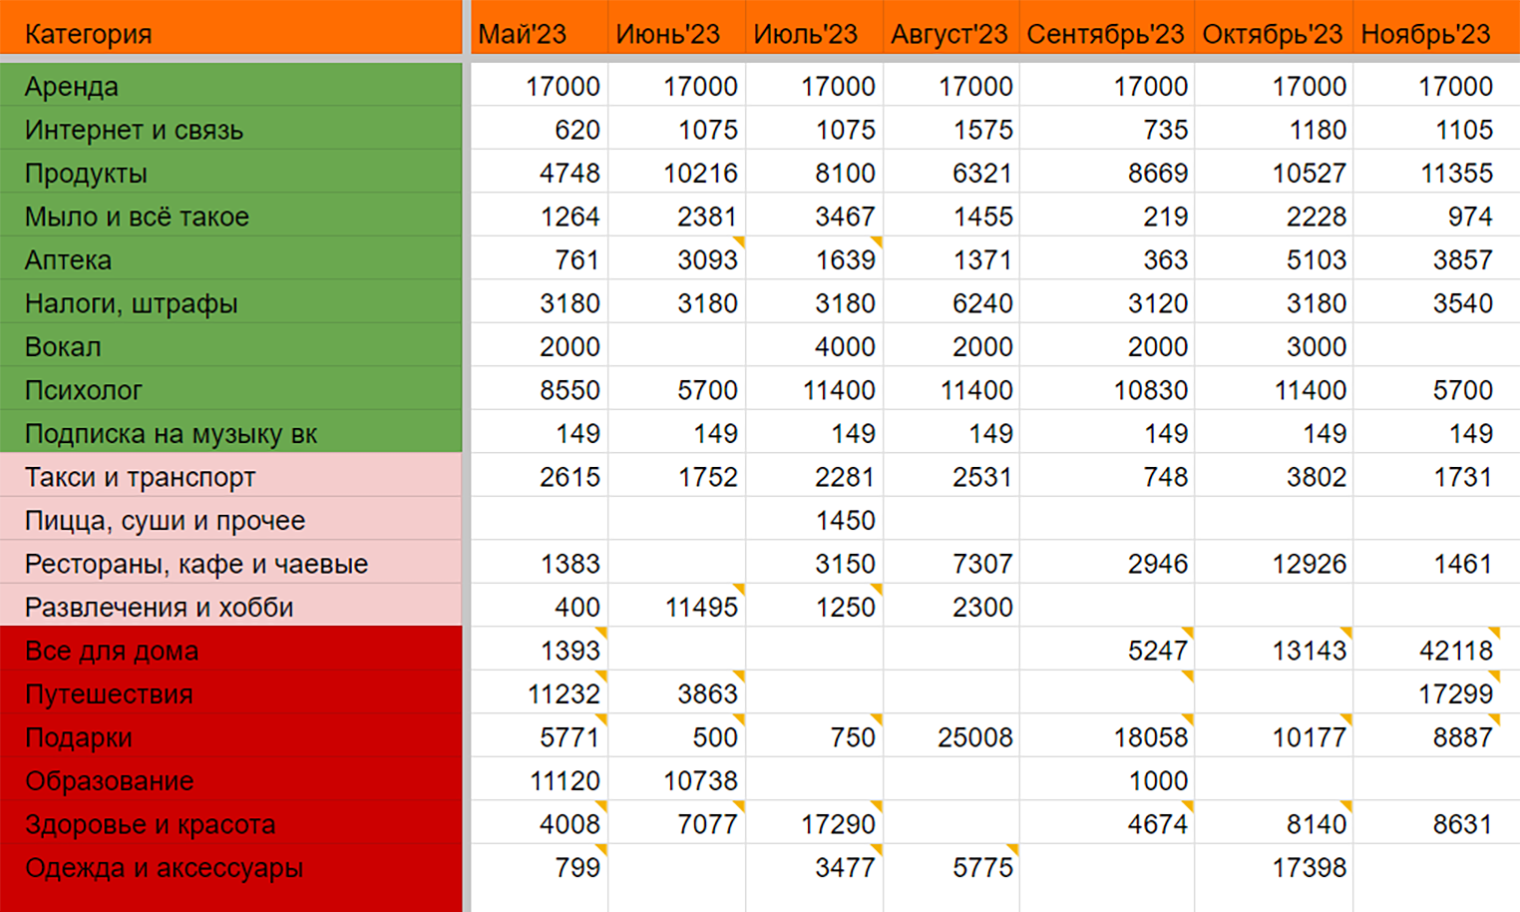Click the Вокал category cell
The height and width of the screenshot is (912, 1520).
pyautogui.click(x=231, y=346)
